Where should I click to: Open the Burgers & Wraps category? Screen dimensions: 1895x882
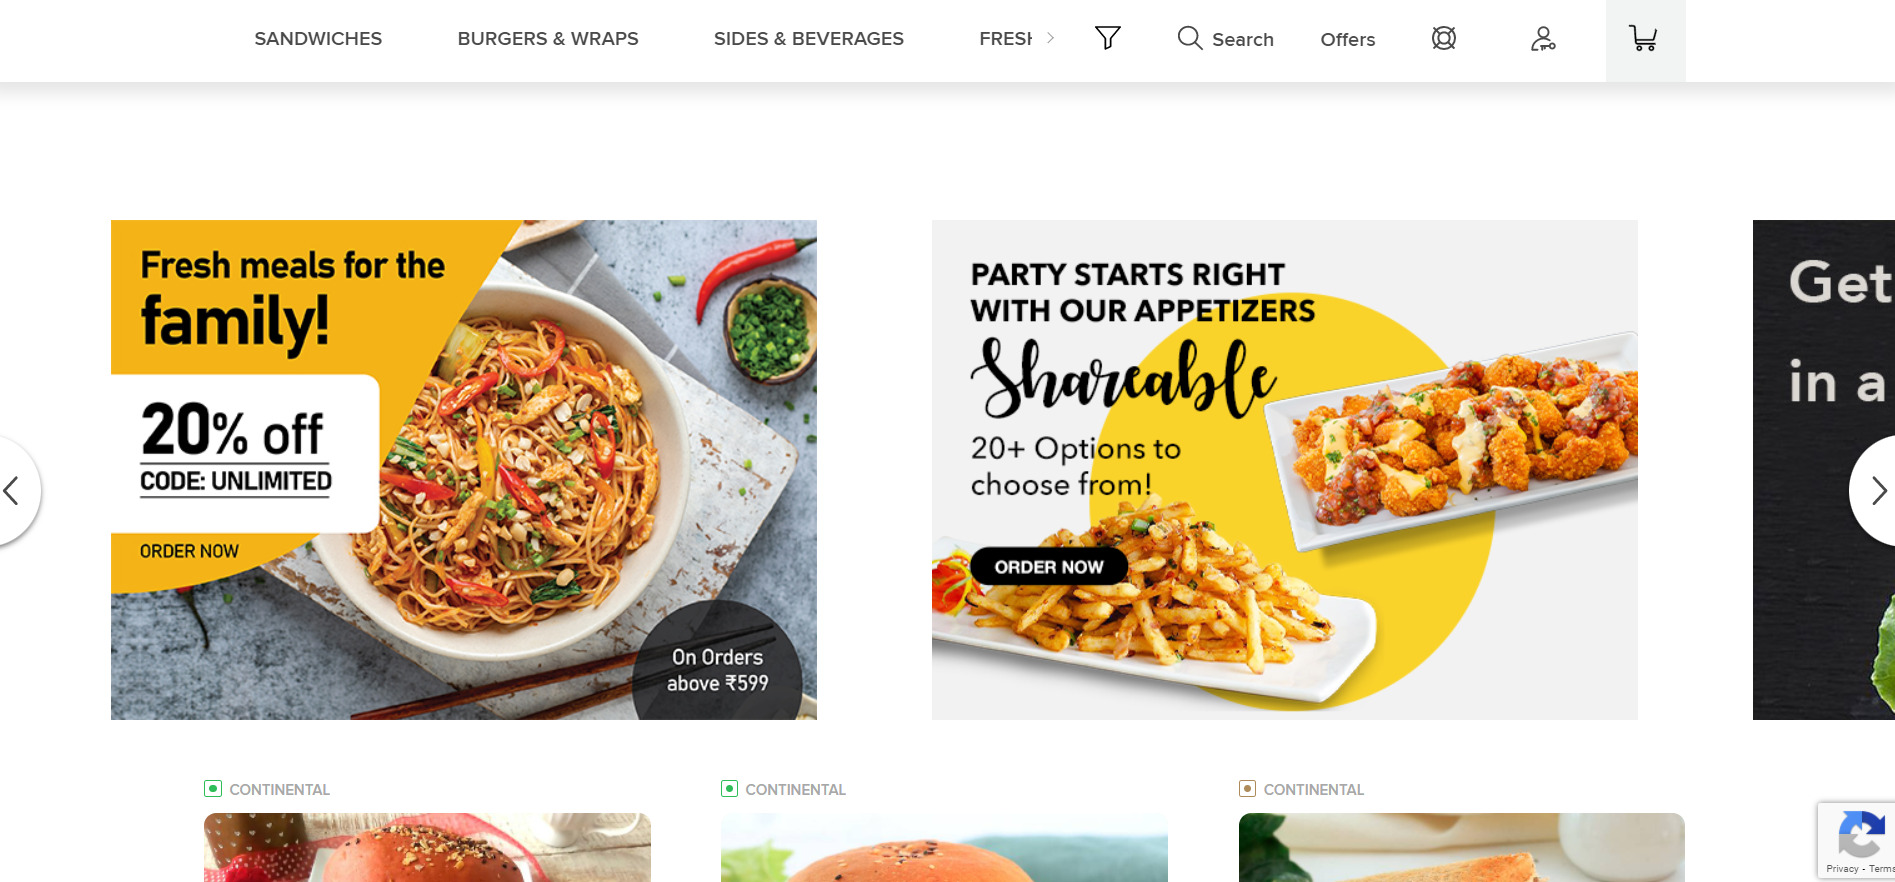coord(548,38)
